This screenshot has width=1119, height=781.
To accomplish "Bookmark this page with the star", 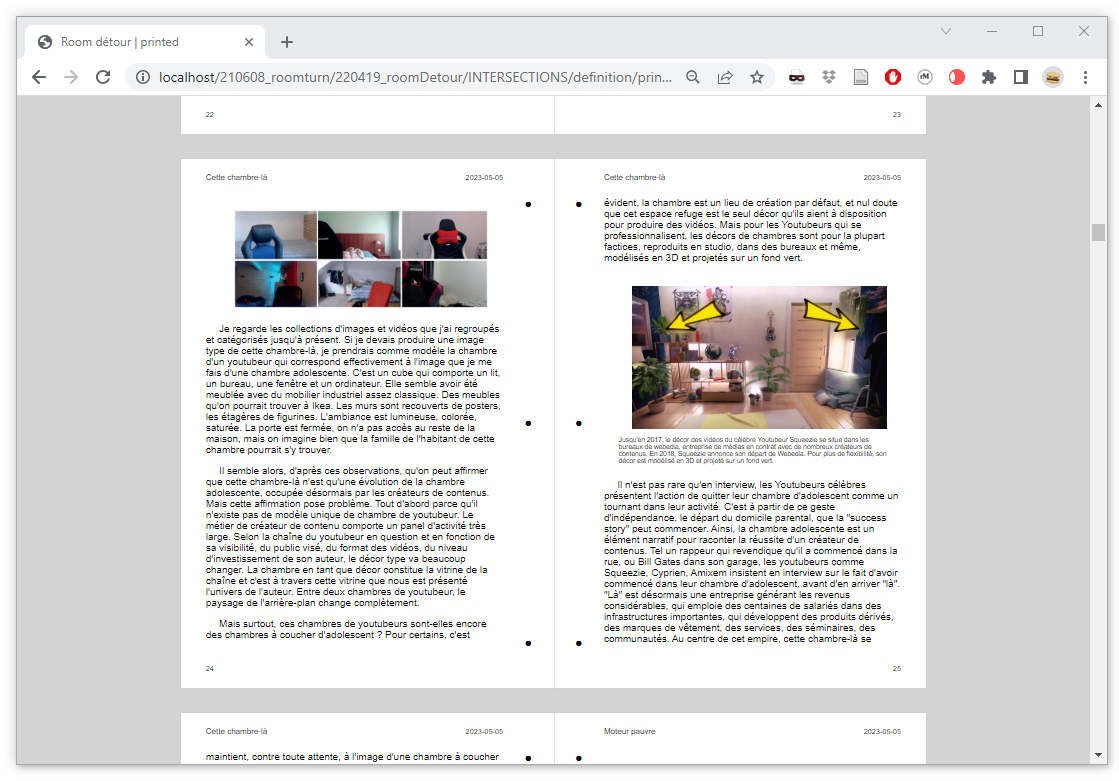I will click(x=757, y=77).
